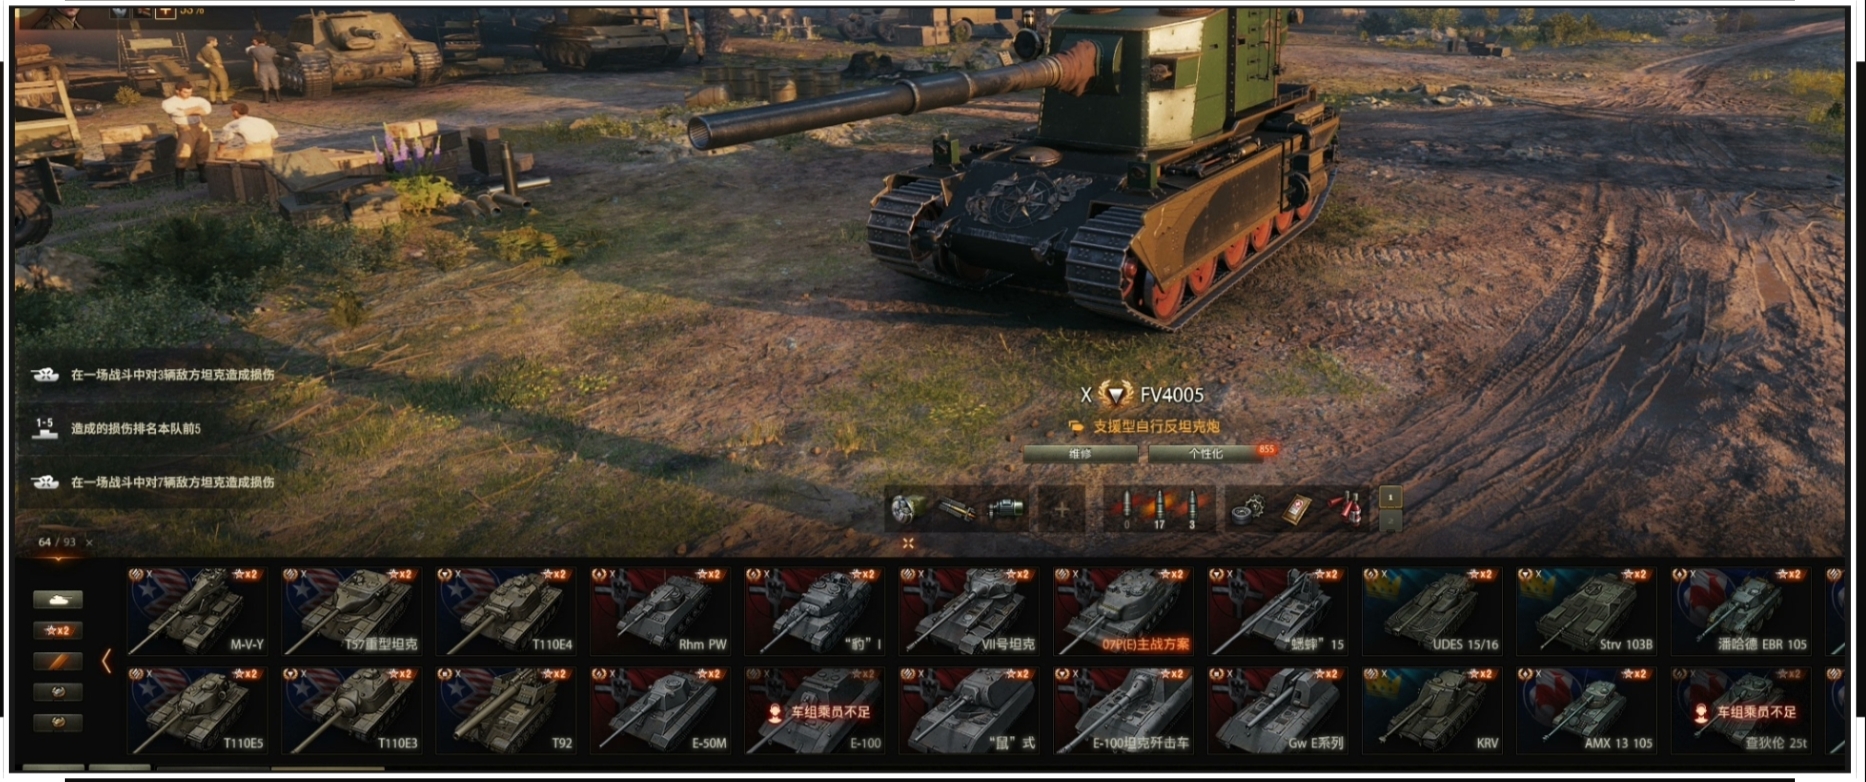Open the shell slot holding 17 rounds

point(1159,509)
